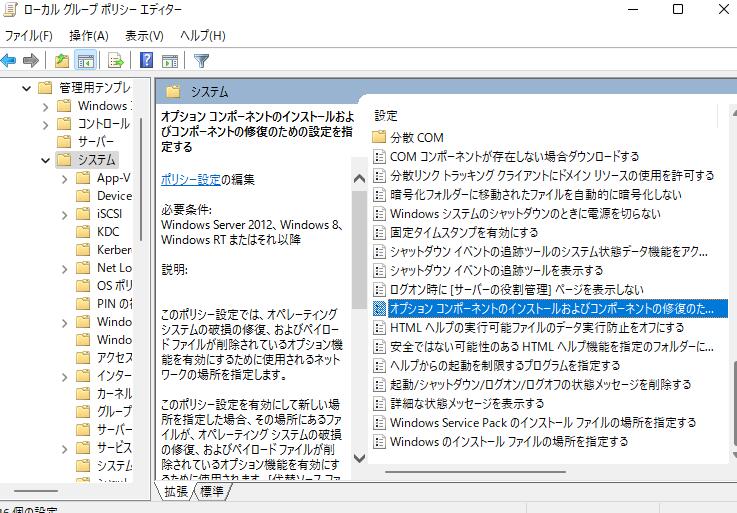Click the Forward arrow toolbar icon
The height and width of the screenshot is (513, 737).
tap(31, 60)
